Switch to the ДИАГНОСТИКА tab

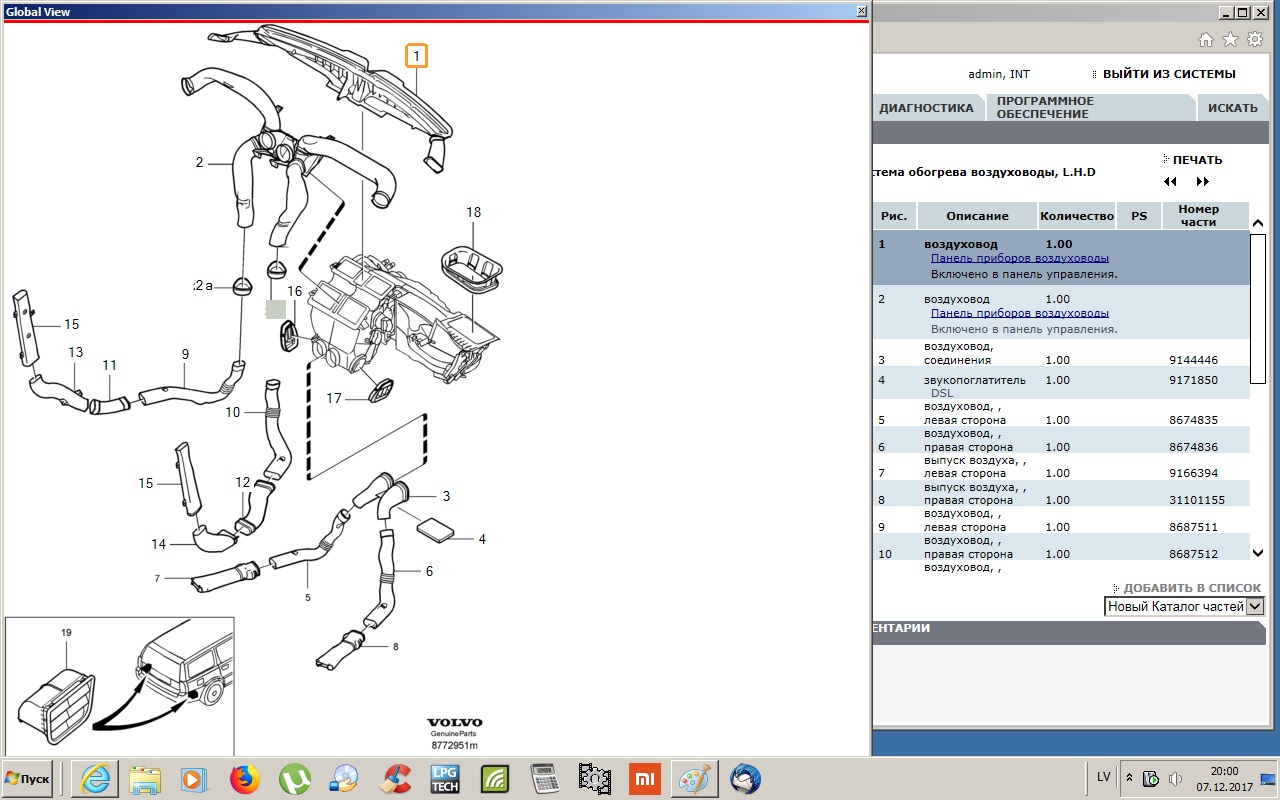(x=925, y=108)
